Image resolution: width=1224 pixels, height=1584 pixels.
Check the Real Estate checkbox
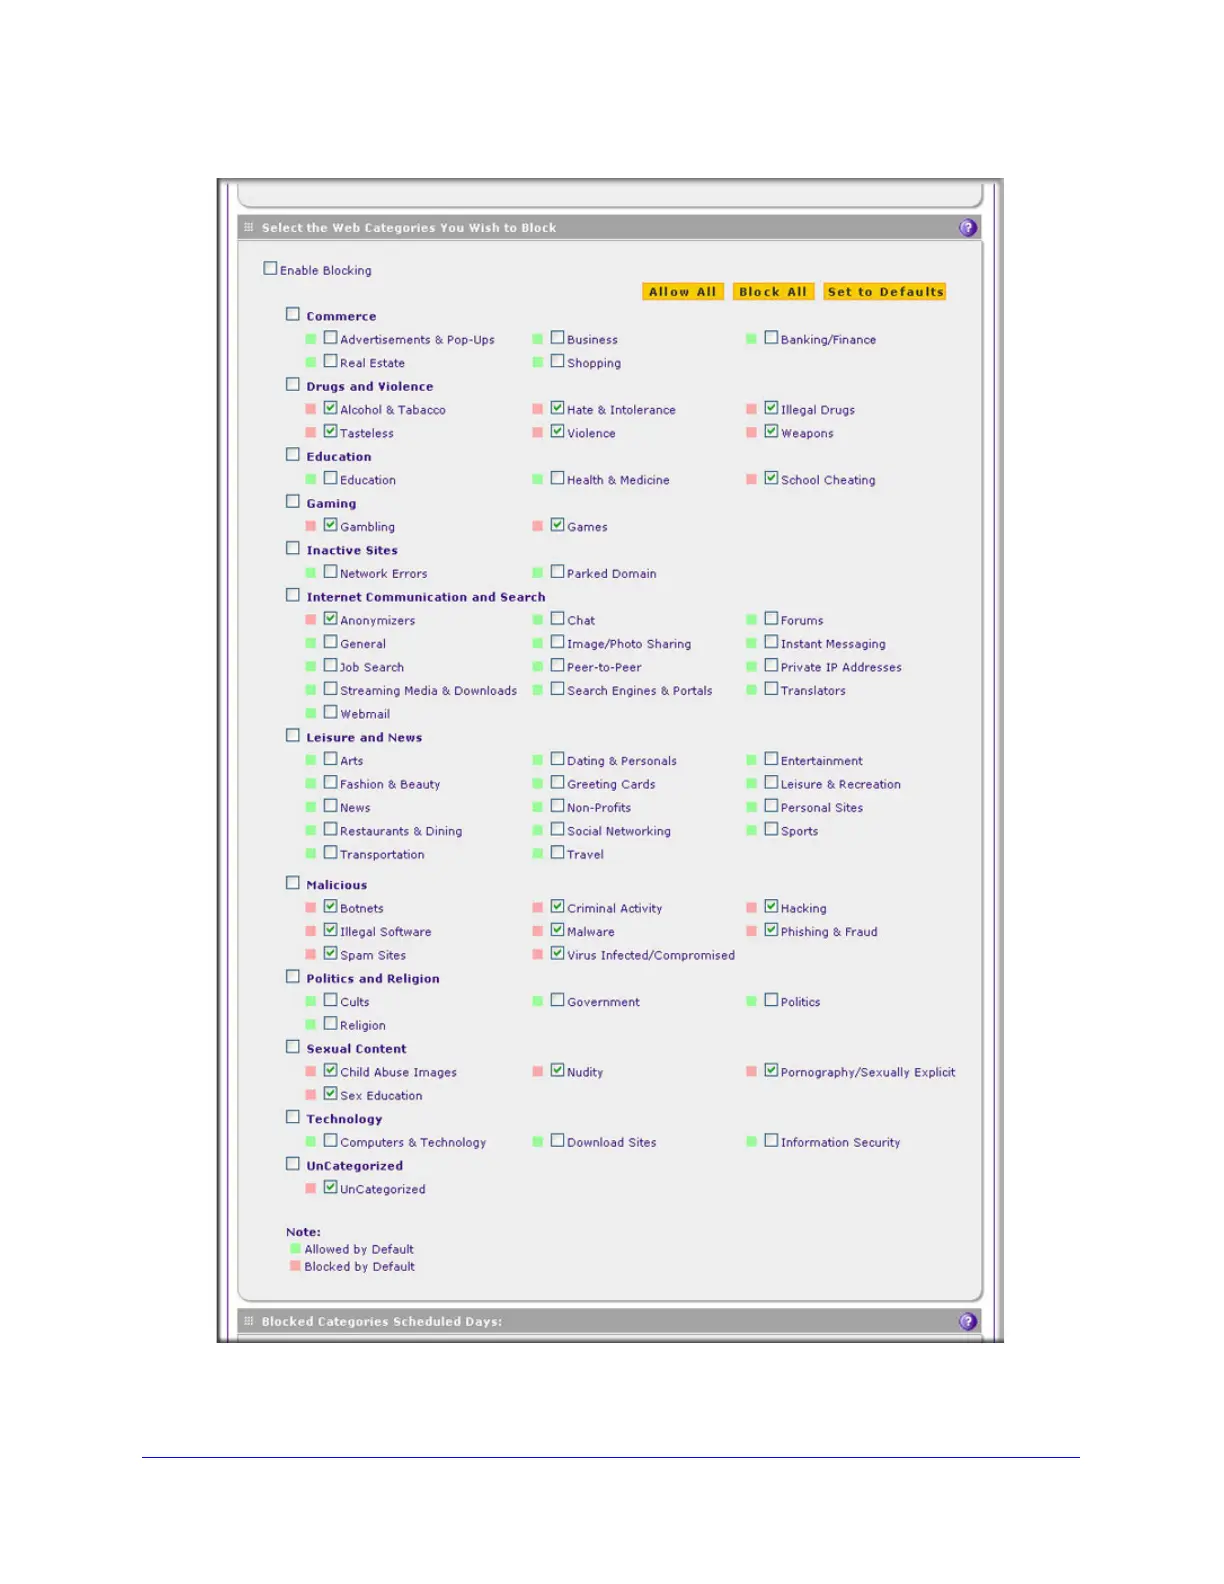pos(330,361)
